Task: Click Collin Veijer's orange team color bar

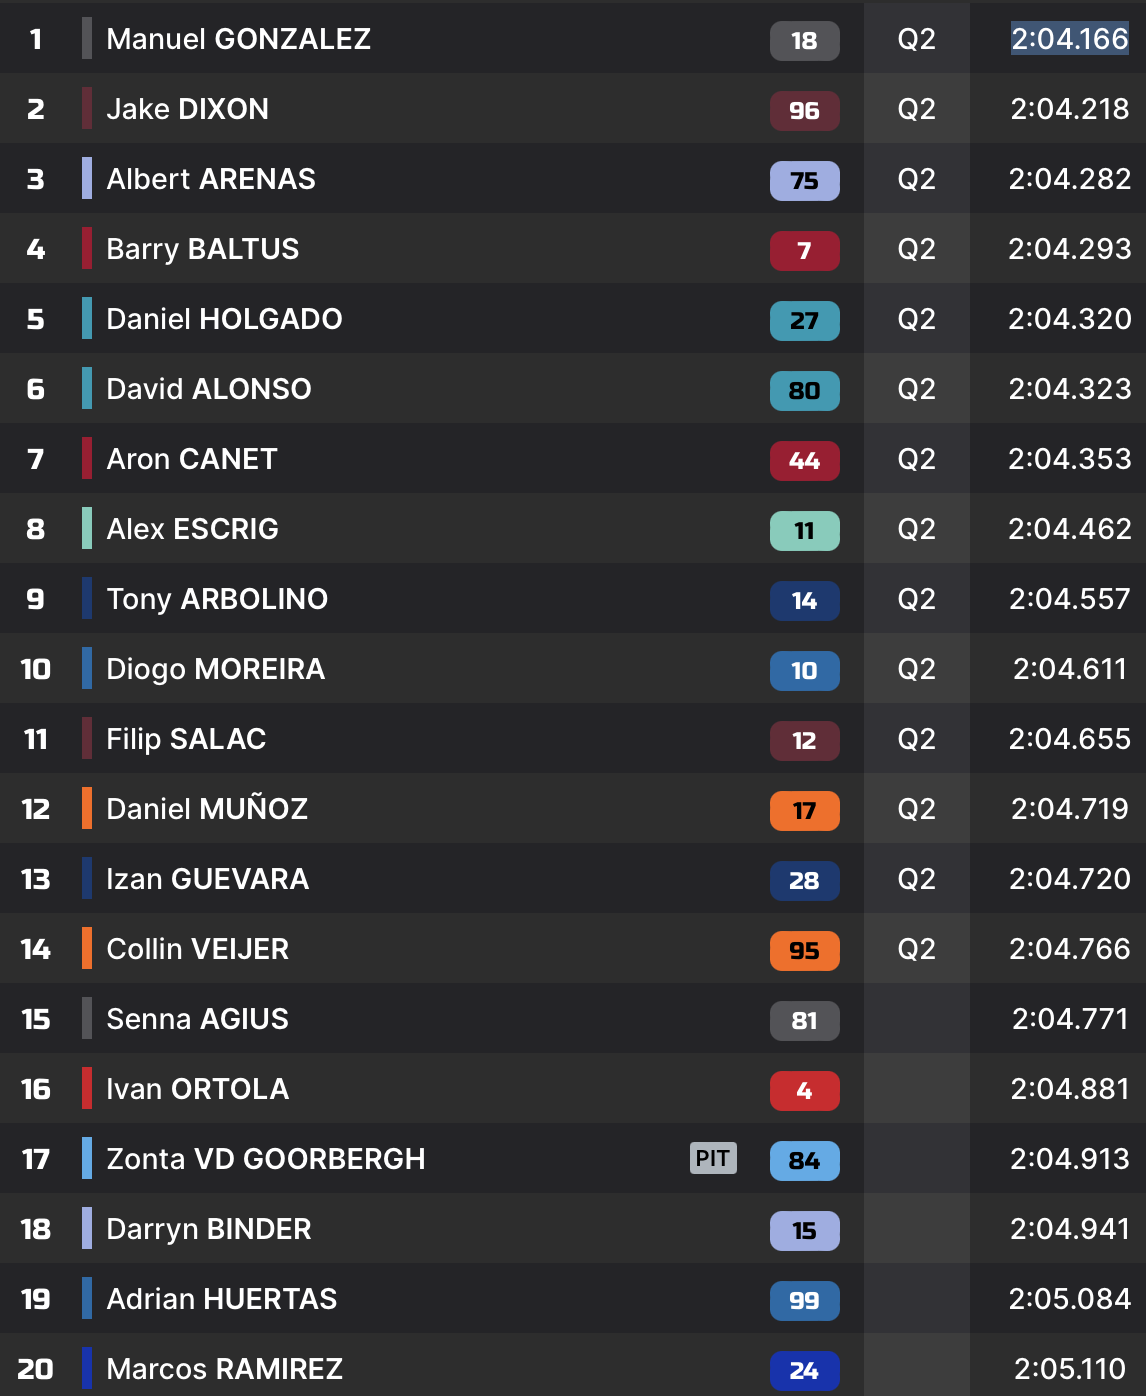Action: (x=87, y=949)
